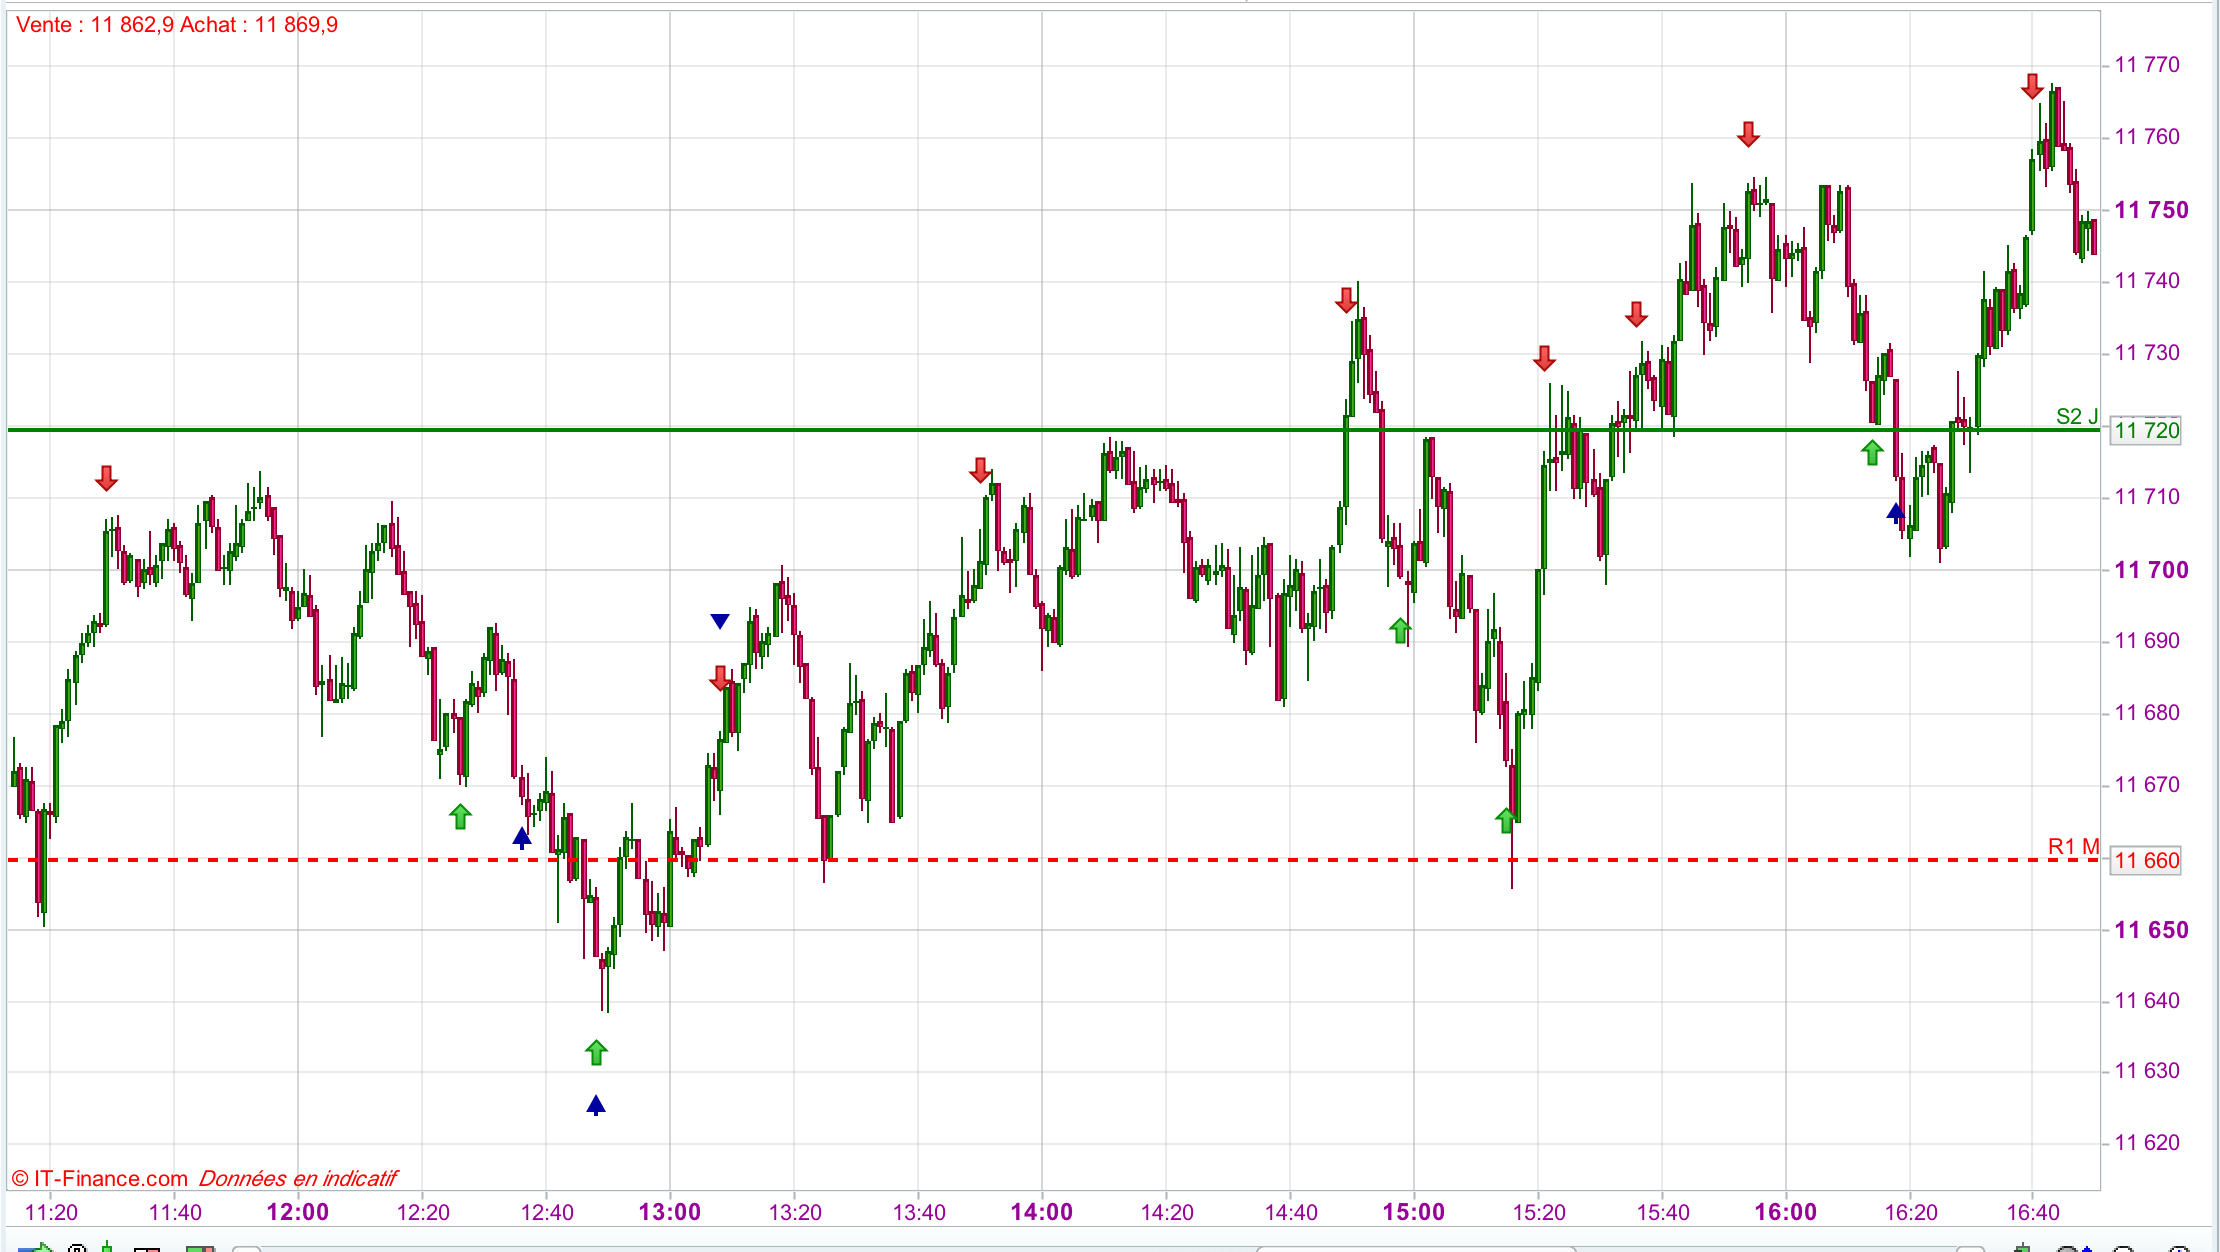Click the 11 660 price level box
Screen dimensions: 2220x1252
click(x=2146, y=860)
